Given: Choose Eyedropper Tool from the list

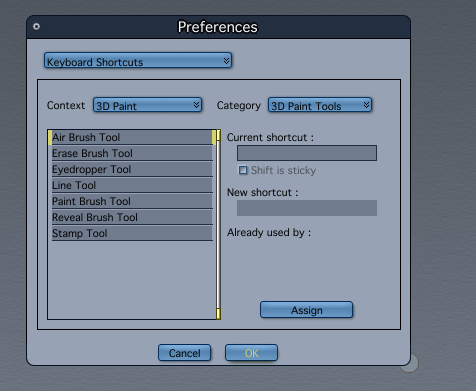Looking at the screenshot, I should [132, 169].
